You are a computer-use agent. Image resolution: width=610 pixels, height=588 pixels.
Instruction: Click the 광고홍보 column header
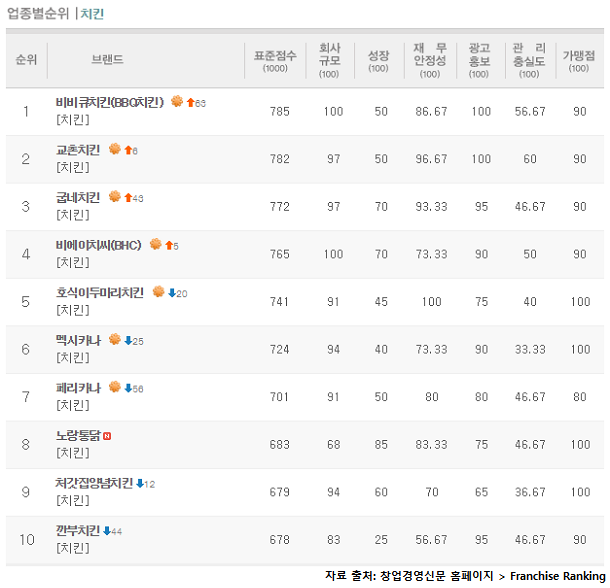pos(479,60)
